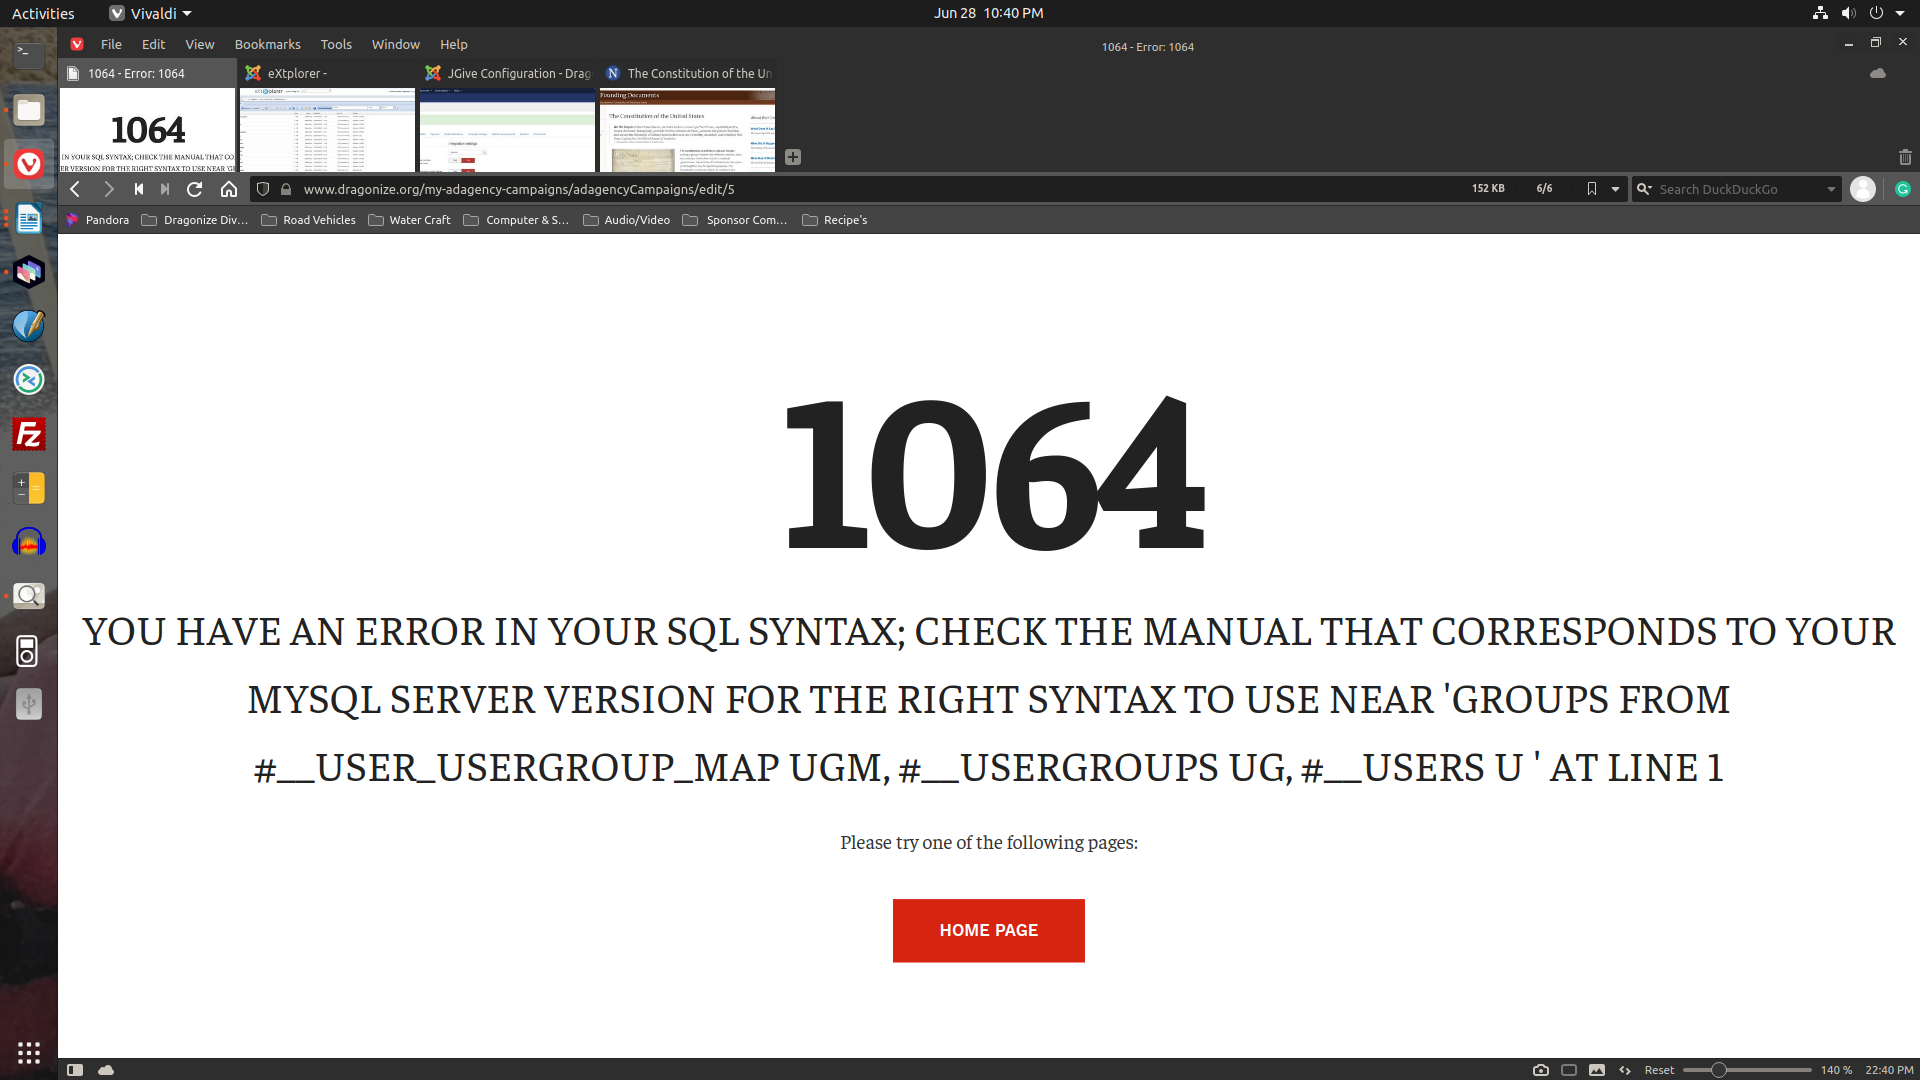The width and height of the screenshot is (1920, 1080).
Task: Go to the browser home page
Action: pos(229,189)
